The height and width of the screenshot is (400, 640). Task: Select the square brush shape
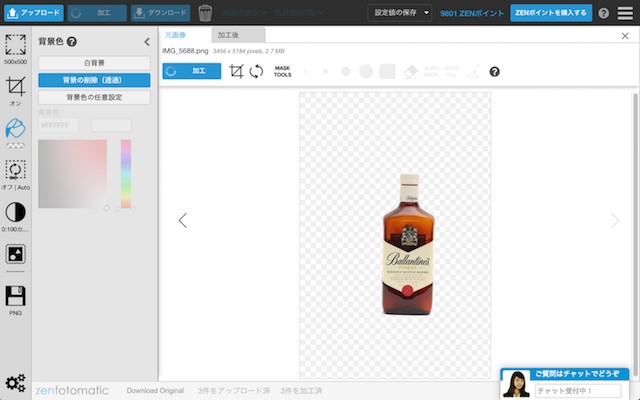387,71
